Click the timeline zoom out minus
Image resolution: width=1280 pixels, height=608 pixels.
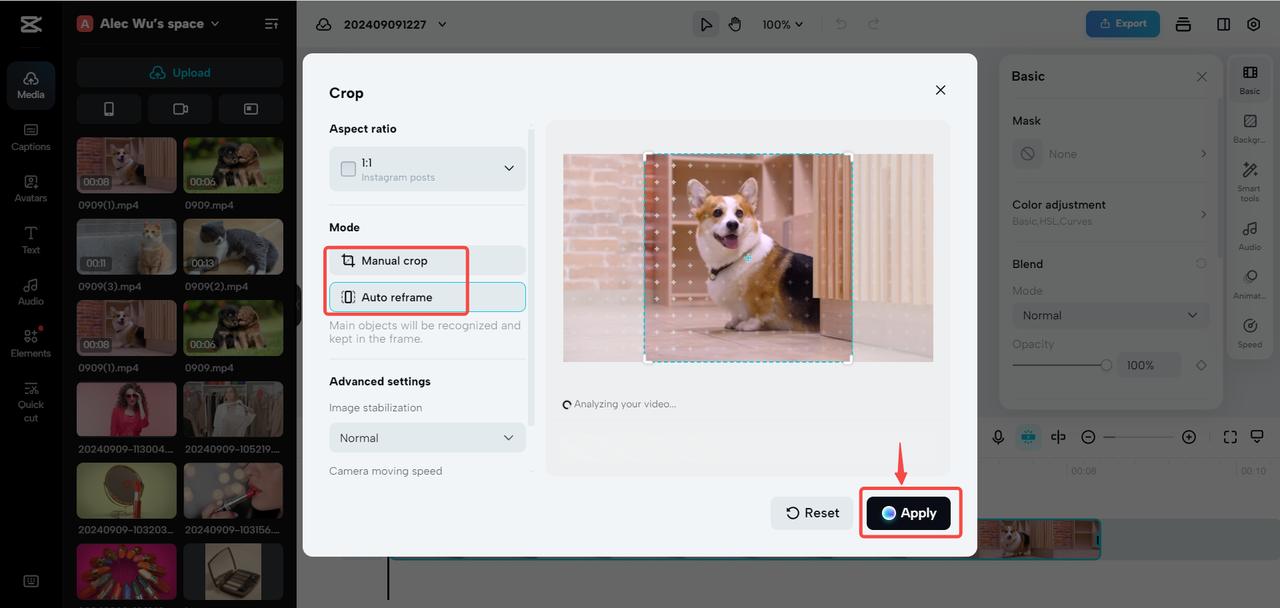click(1088, 437)
